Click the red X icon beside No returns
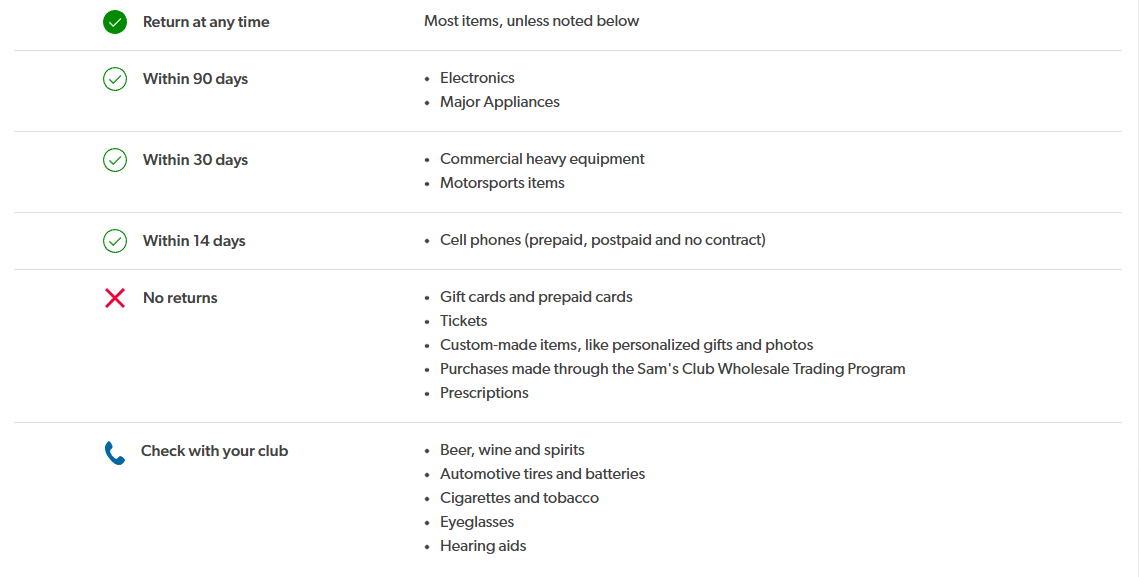This screenshot has width=1139, height=577. coord(115,298)
